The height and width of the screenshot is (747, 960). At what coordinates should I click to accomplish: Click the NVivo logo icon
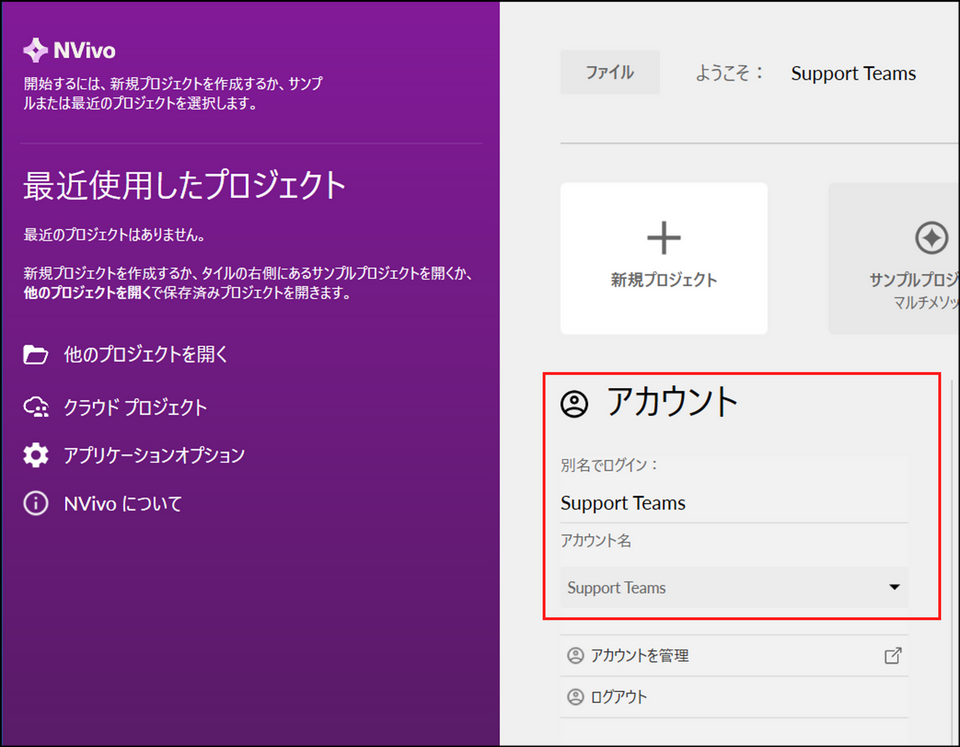(x=36, y=50)
